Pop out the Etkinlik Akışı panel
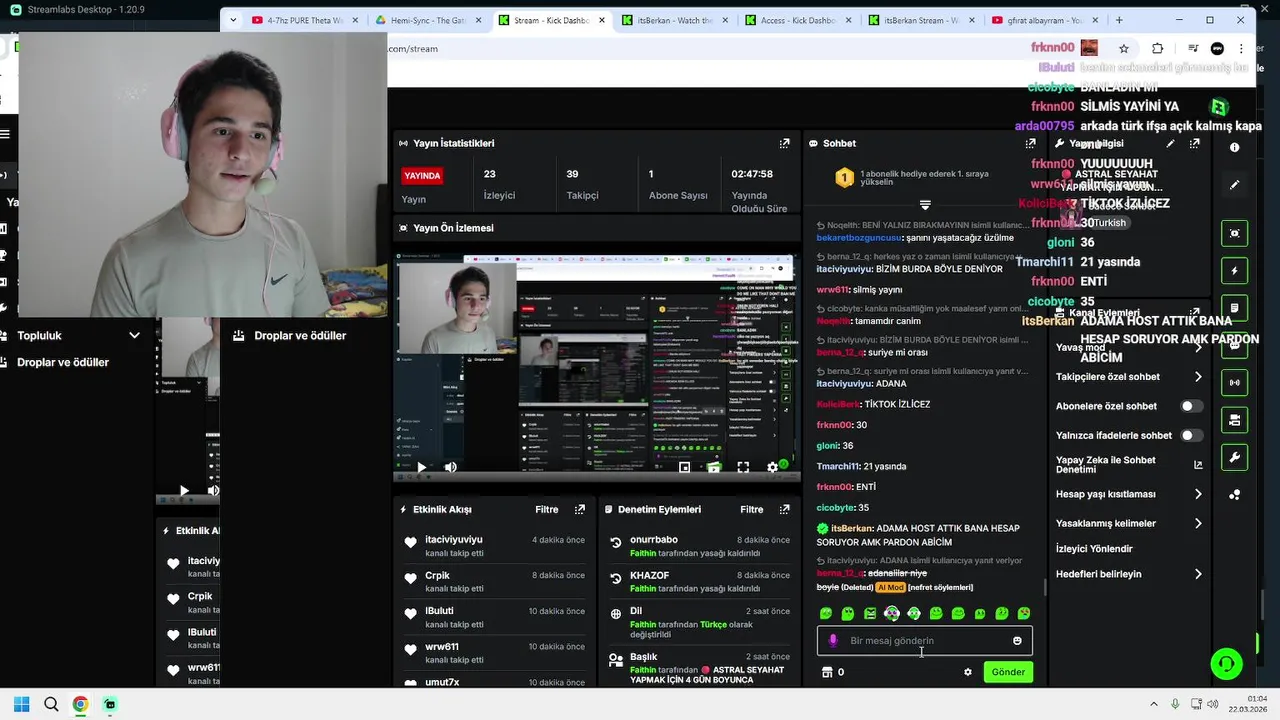Screen dimensions: 1280x720 pos(579,509)
